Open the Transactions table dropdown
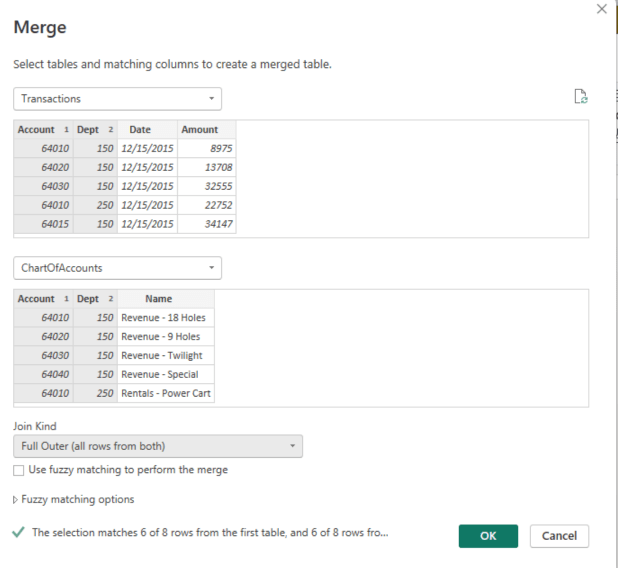 [x=117, y=99]
